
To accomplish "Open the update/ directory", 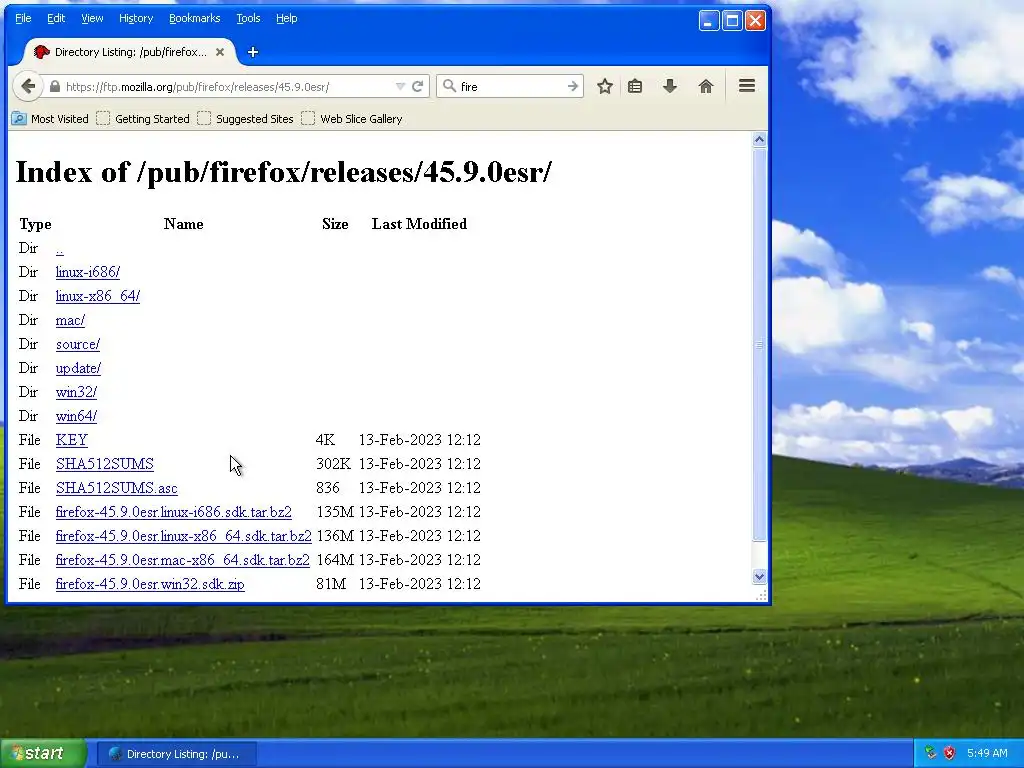I will (78, 368).
